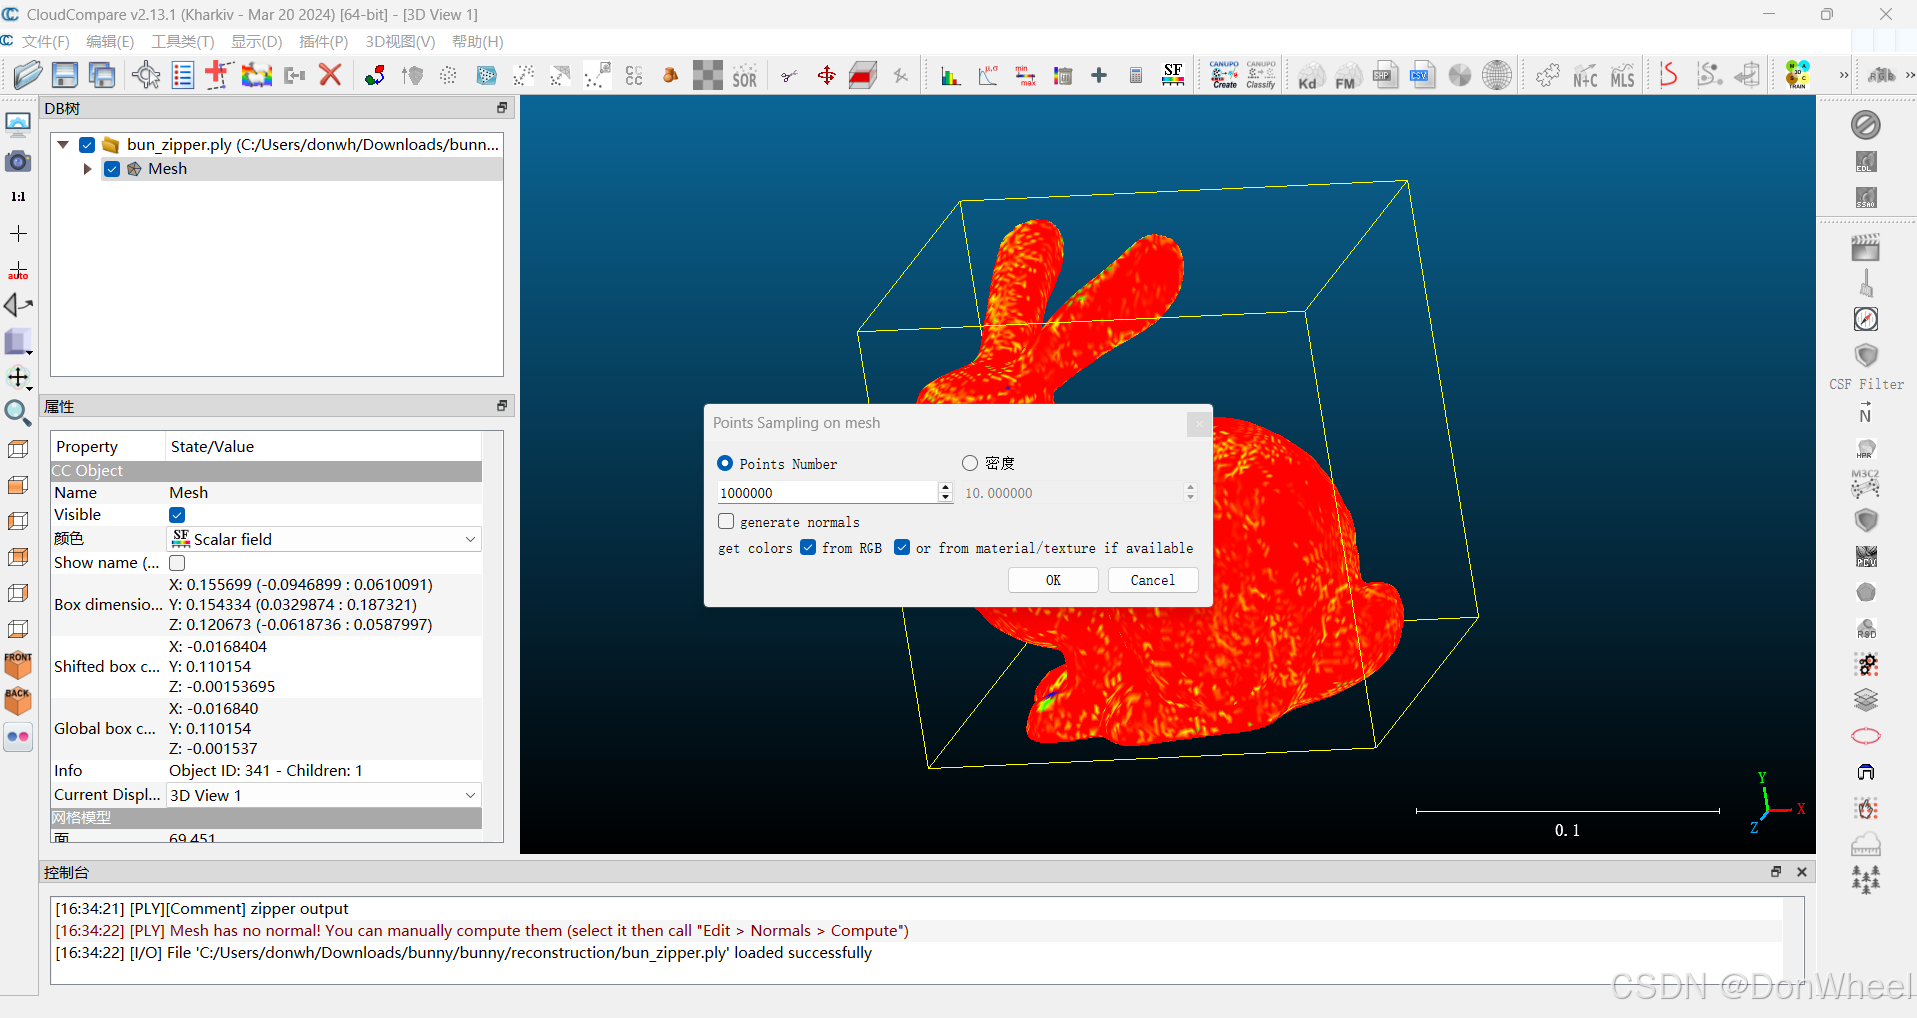Click the CANUPO Classify icon
1917x1018 pixels.
(1261, 75)
